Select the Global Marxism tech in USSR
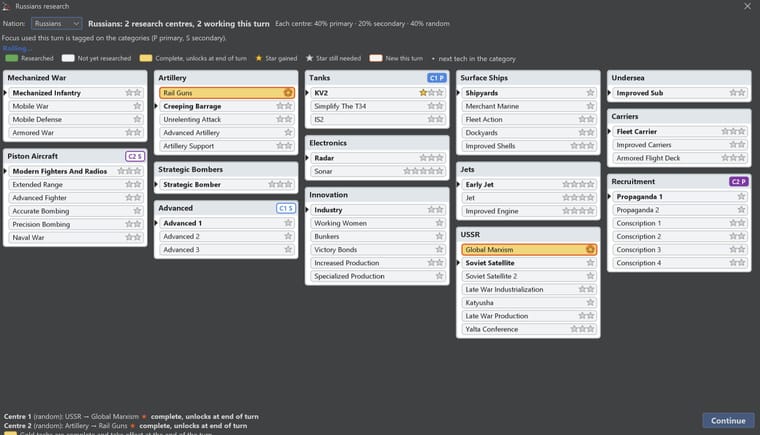This screenshot has width=760, height=435. tap(528, 249)
